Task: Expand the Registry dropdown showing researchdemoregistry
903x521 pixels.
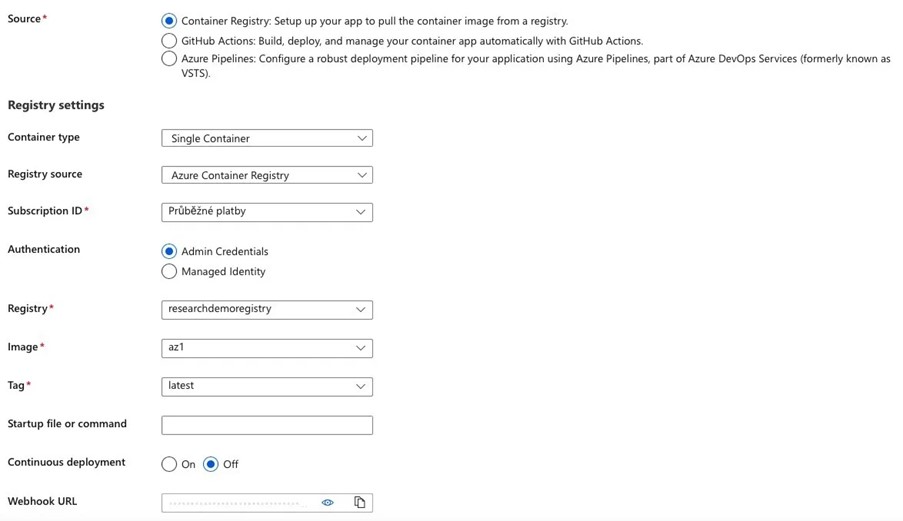Action: point(266,309)
